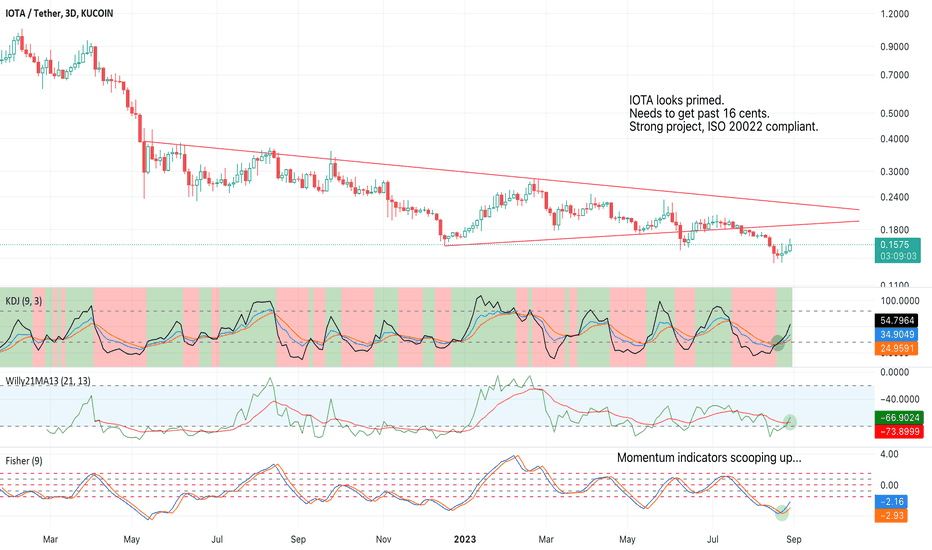932x550 pixels.
Task: Click the Fisher blue value -2.16
Action: [x=892, y=502]
